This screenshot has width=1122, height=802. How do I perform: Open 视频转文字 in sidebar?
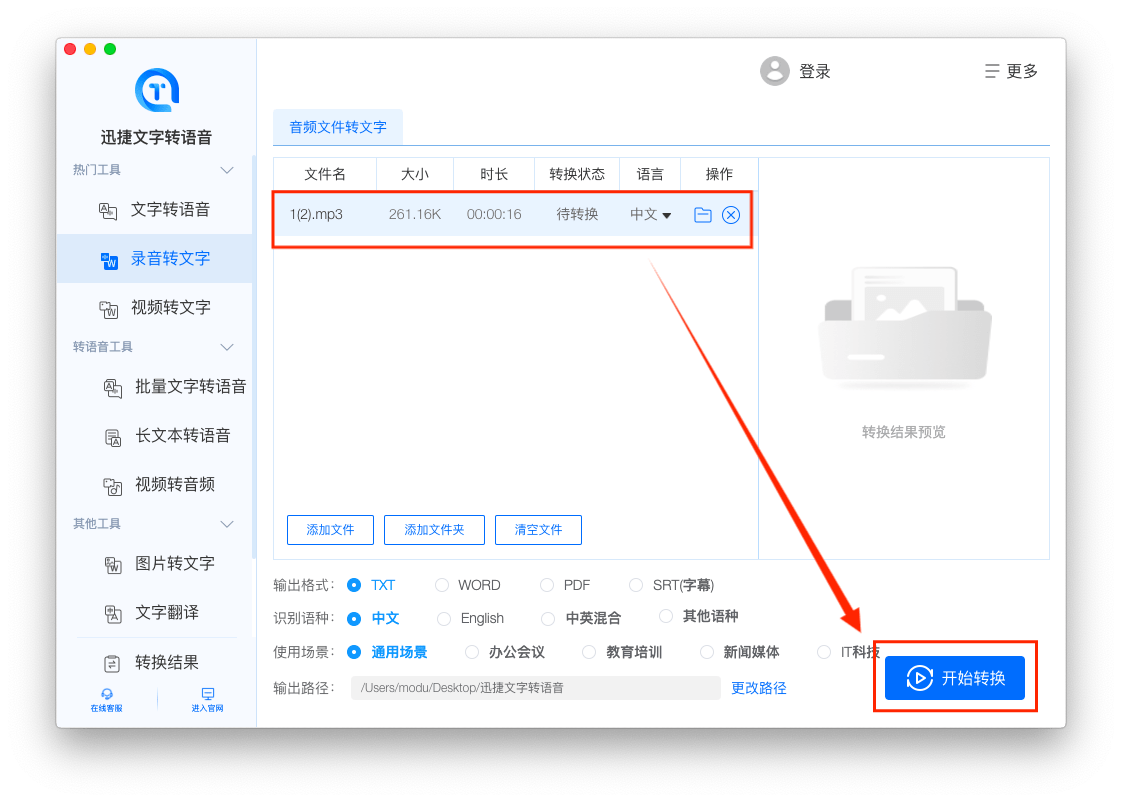coord(155,308)
